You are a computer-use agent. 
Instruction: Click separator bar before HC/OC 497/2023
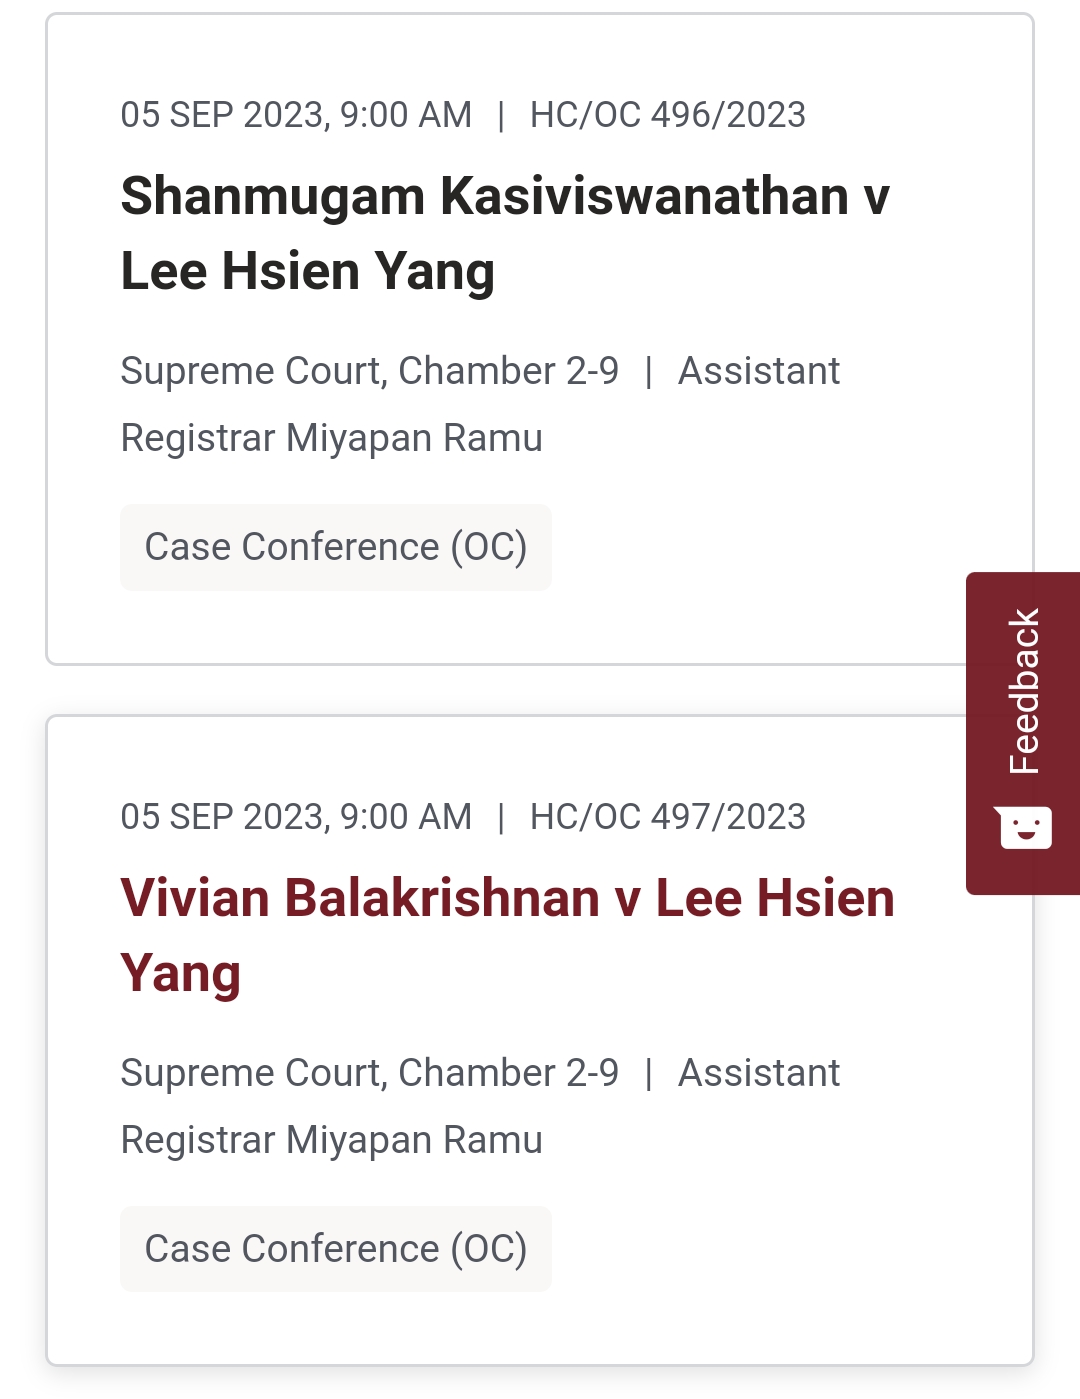pyautogui.click(x=501, y=817)
